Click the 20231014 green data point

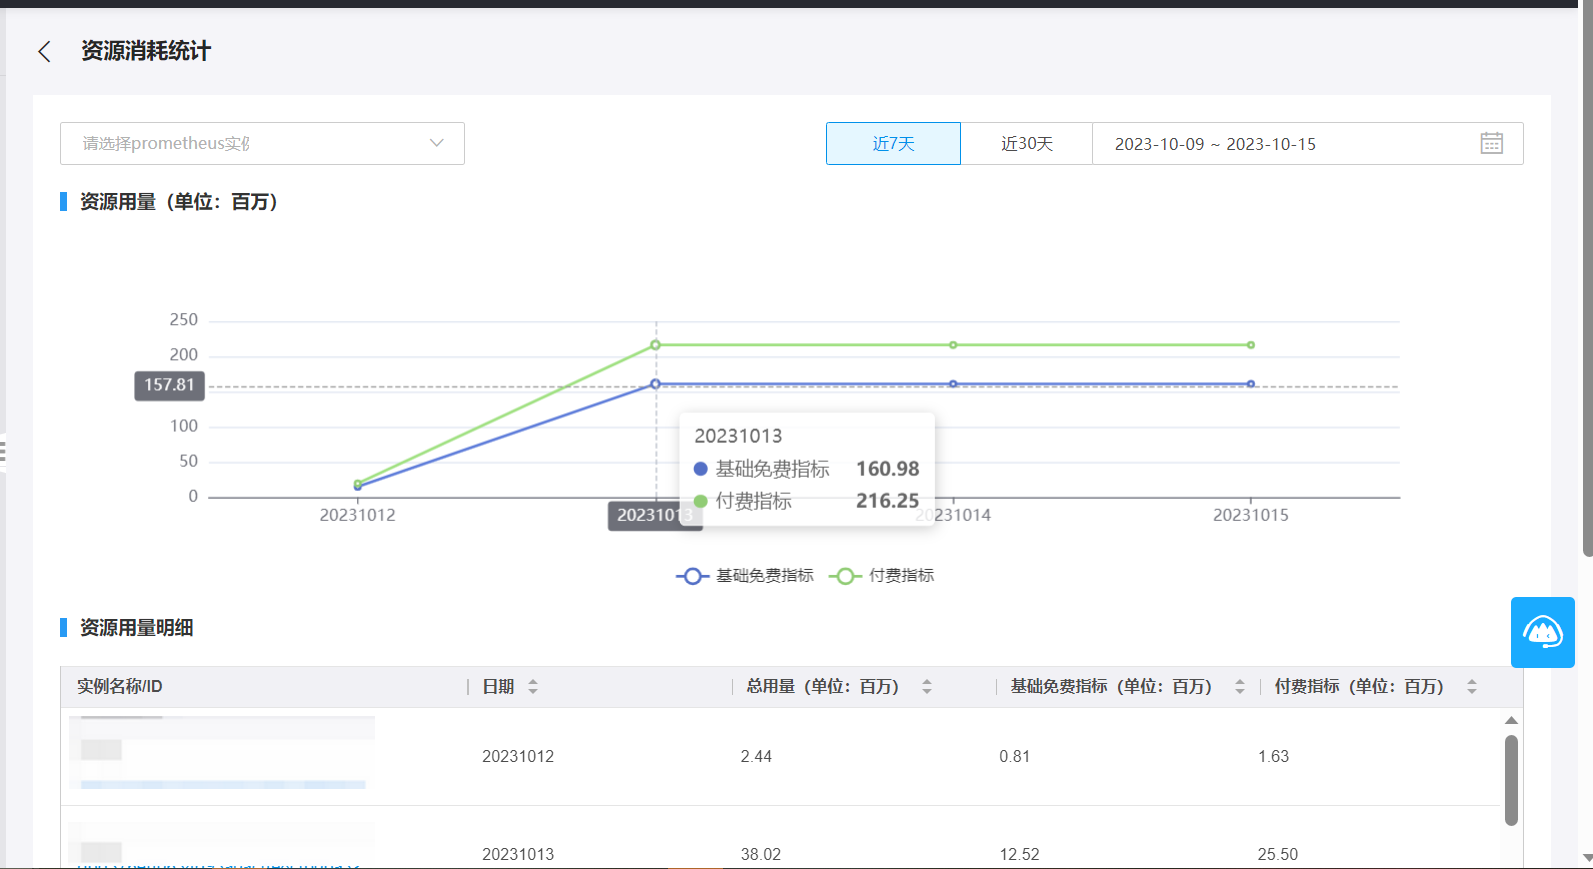coord(953,345)
